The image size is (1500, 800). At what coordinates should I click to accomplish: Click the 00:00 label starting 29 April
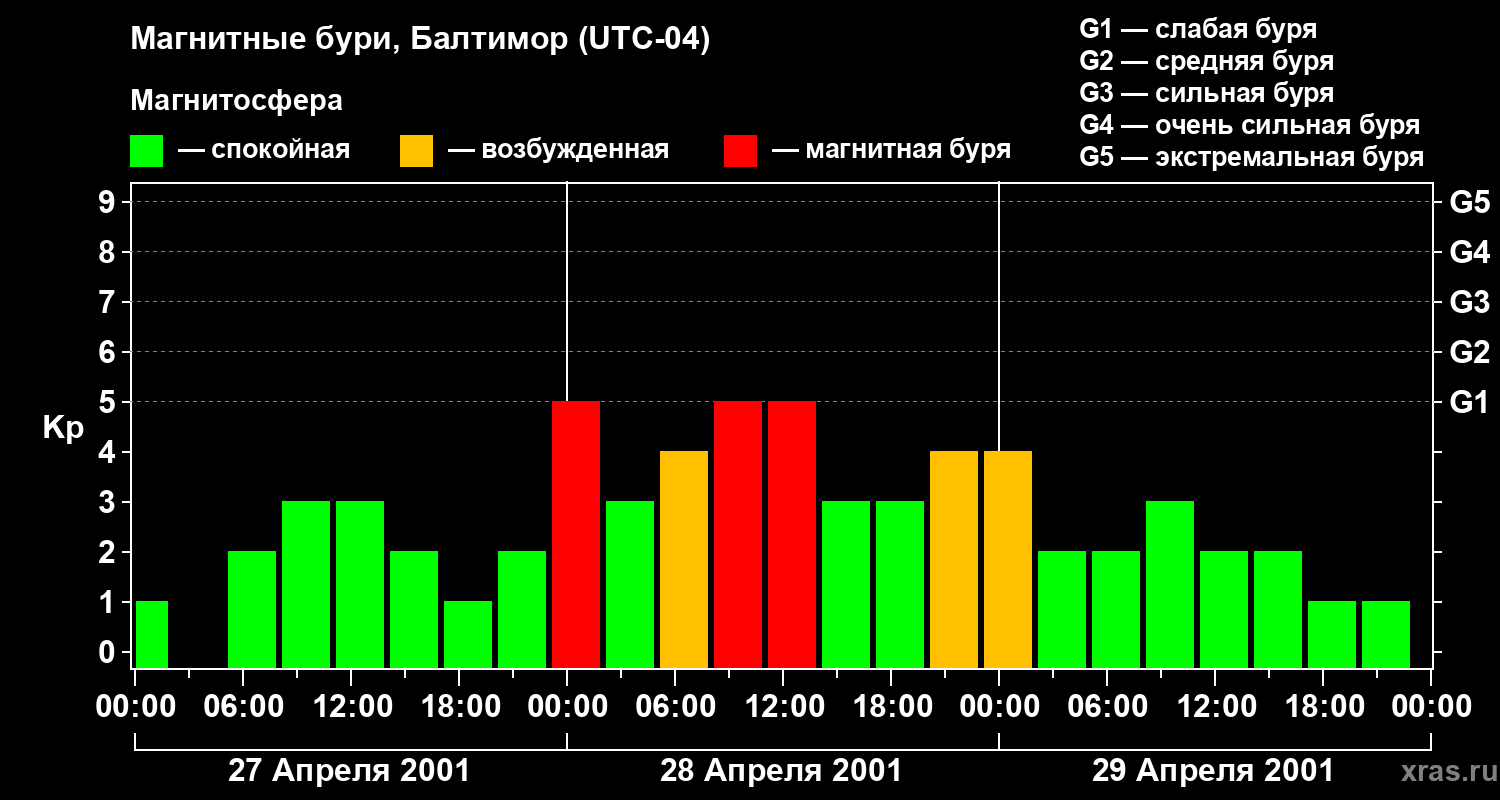tap(999, 707)
